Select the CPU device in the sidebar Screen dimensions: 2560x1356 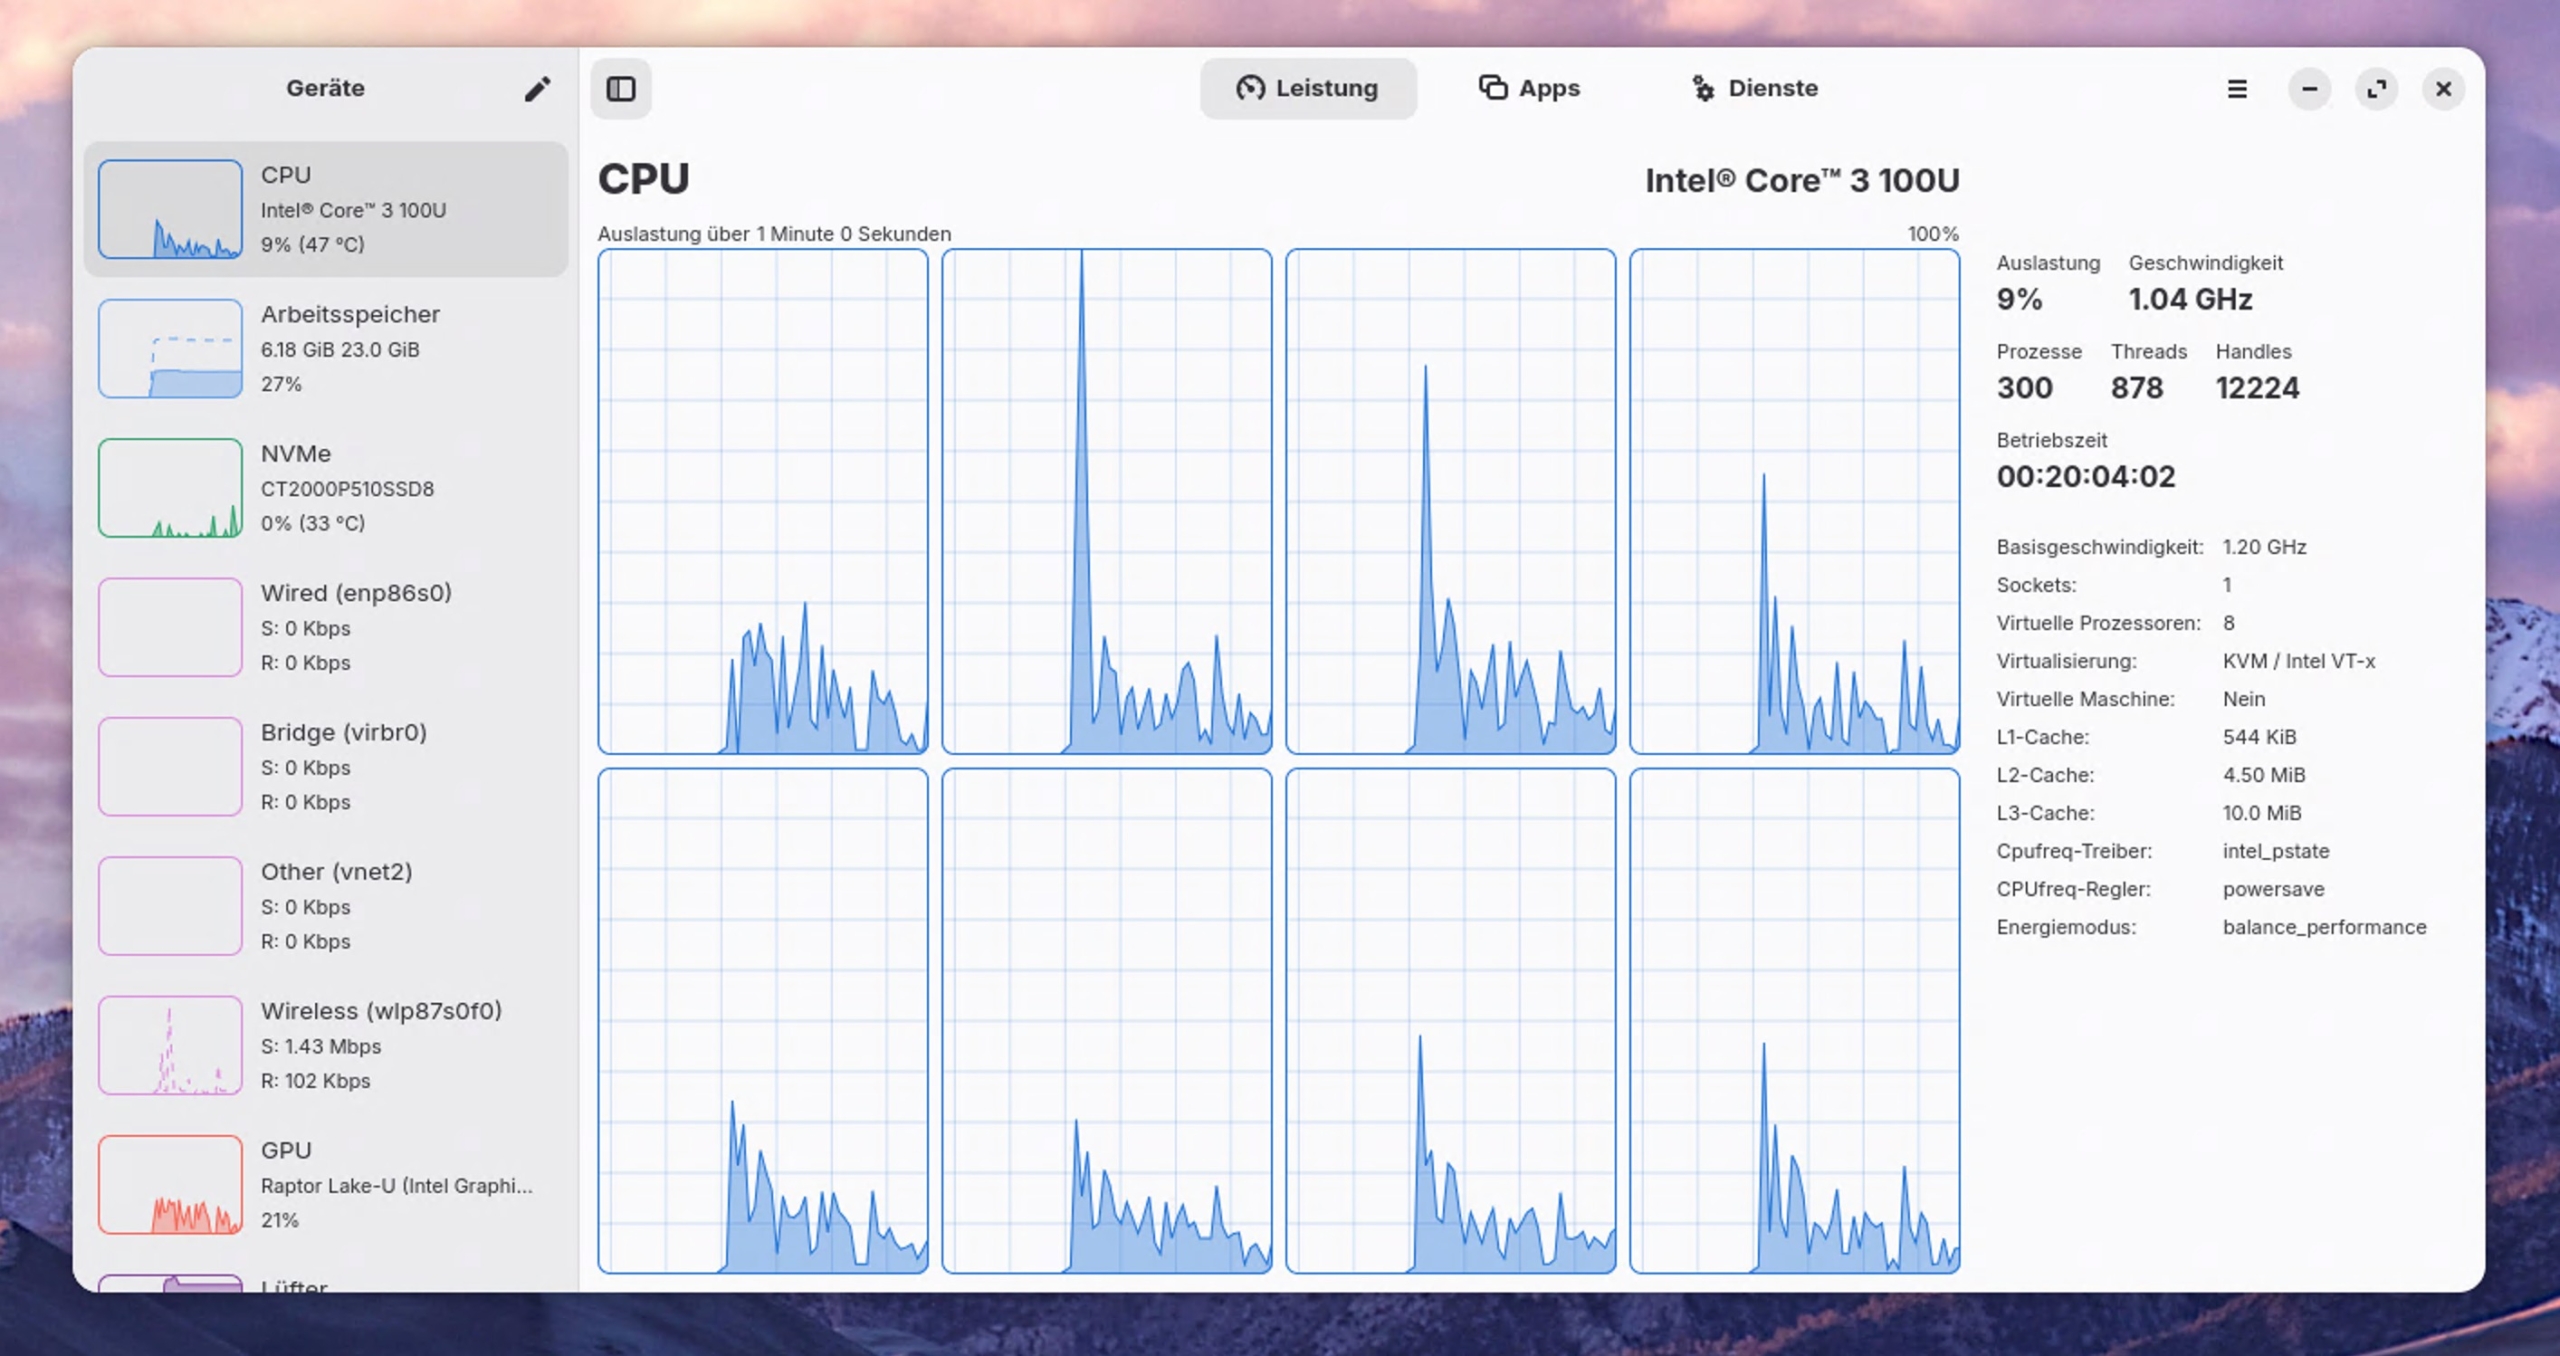325,208
